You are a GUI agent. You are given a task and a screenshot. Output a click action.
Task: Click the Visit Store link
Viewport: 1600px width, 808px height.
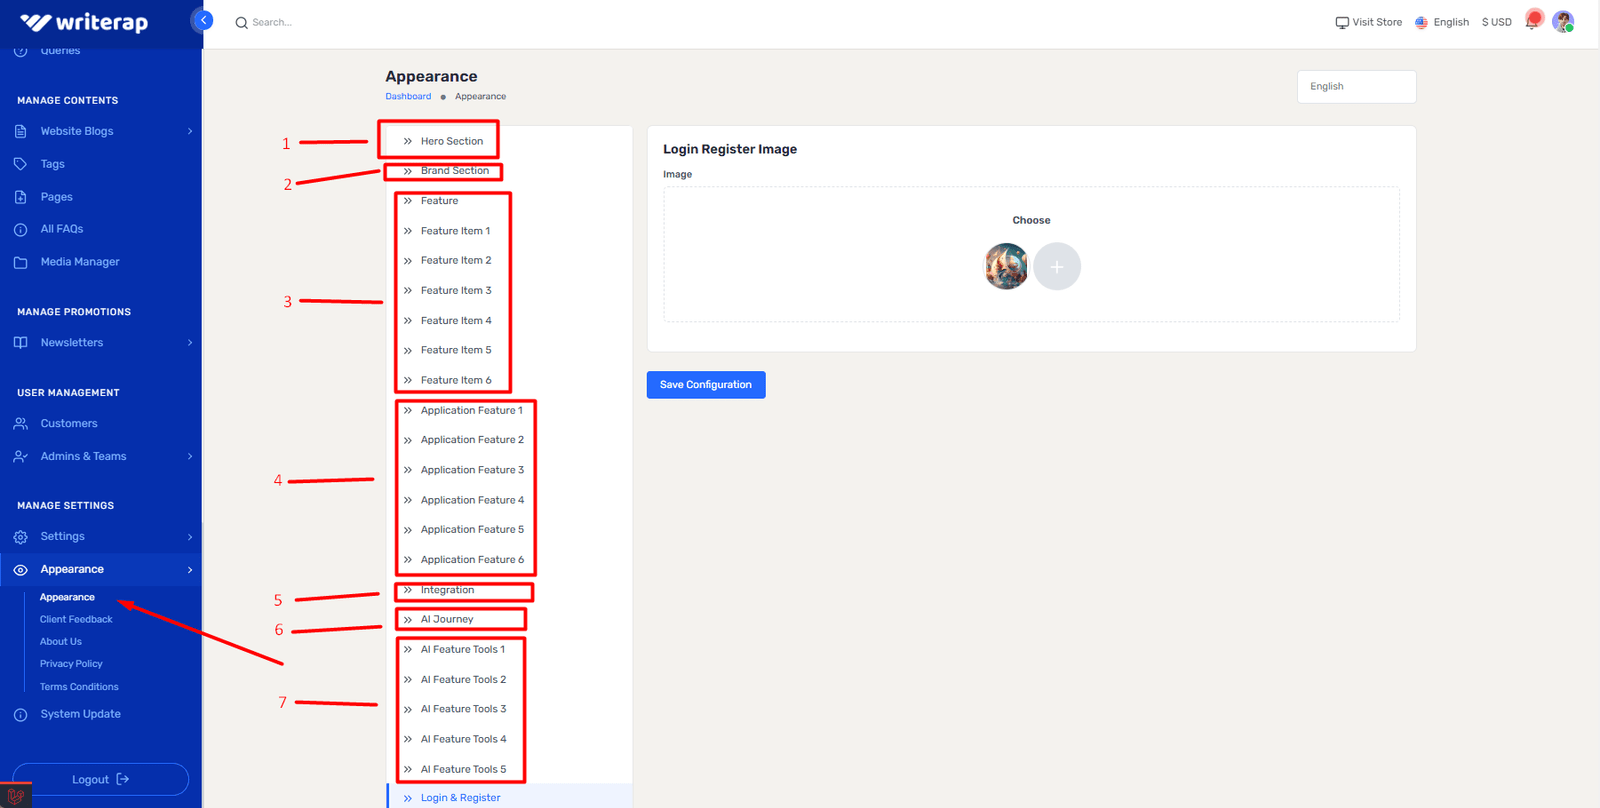click(1377, 22)
